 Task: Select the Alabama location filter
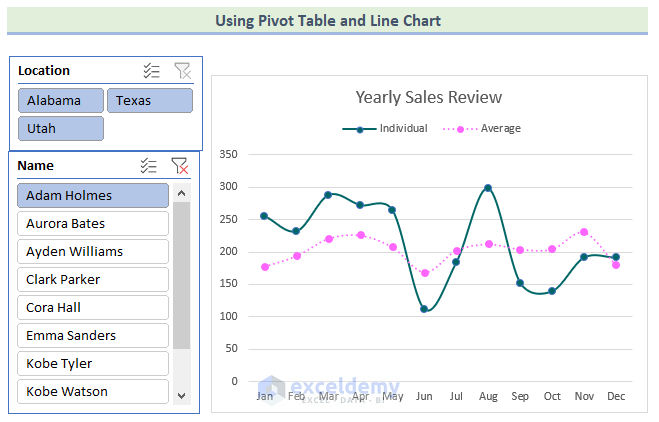point(61,101)
